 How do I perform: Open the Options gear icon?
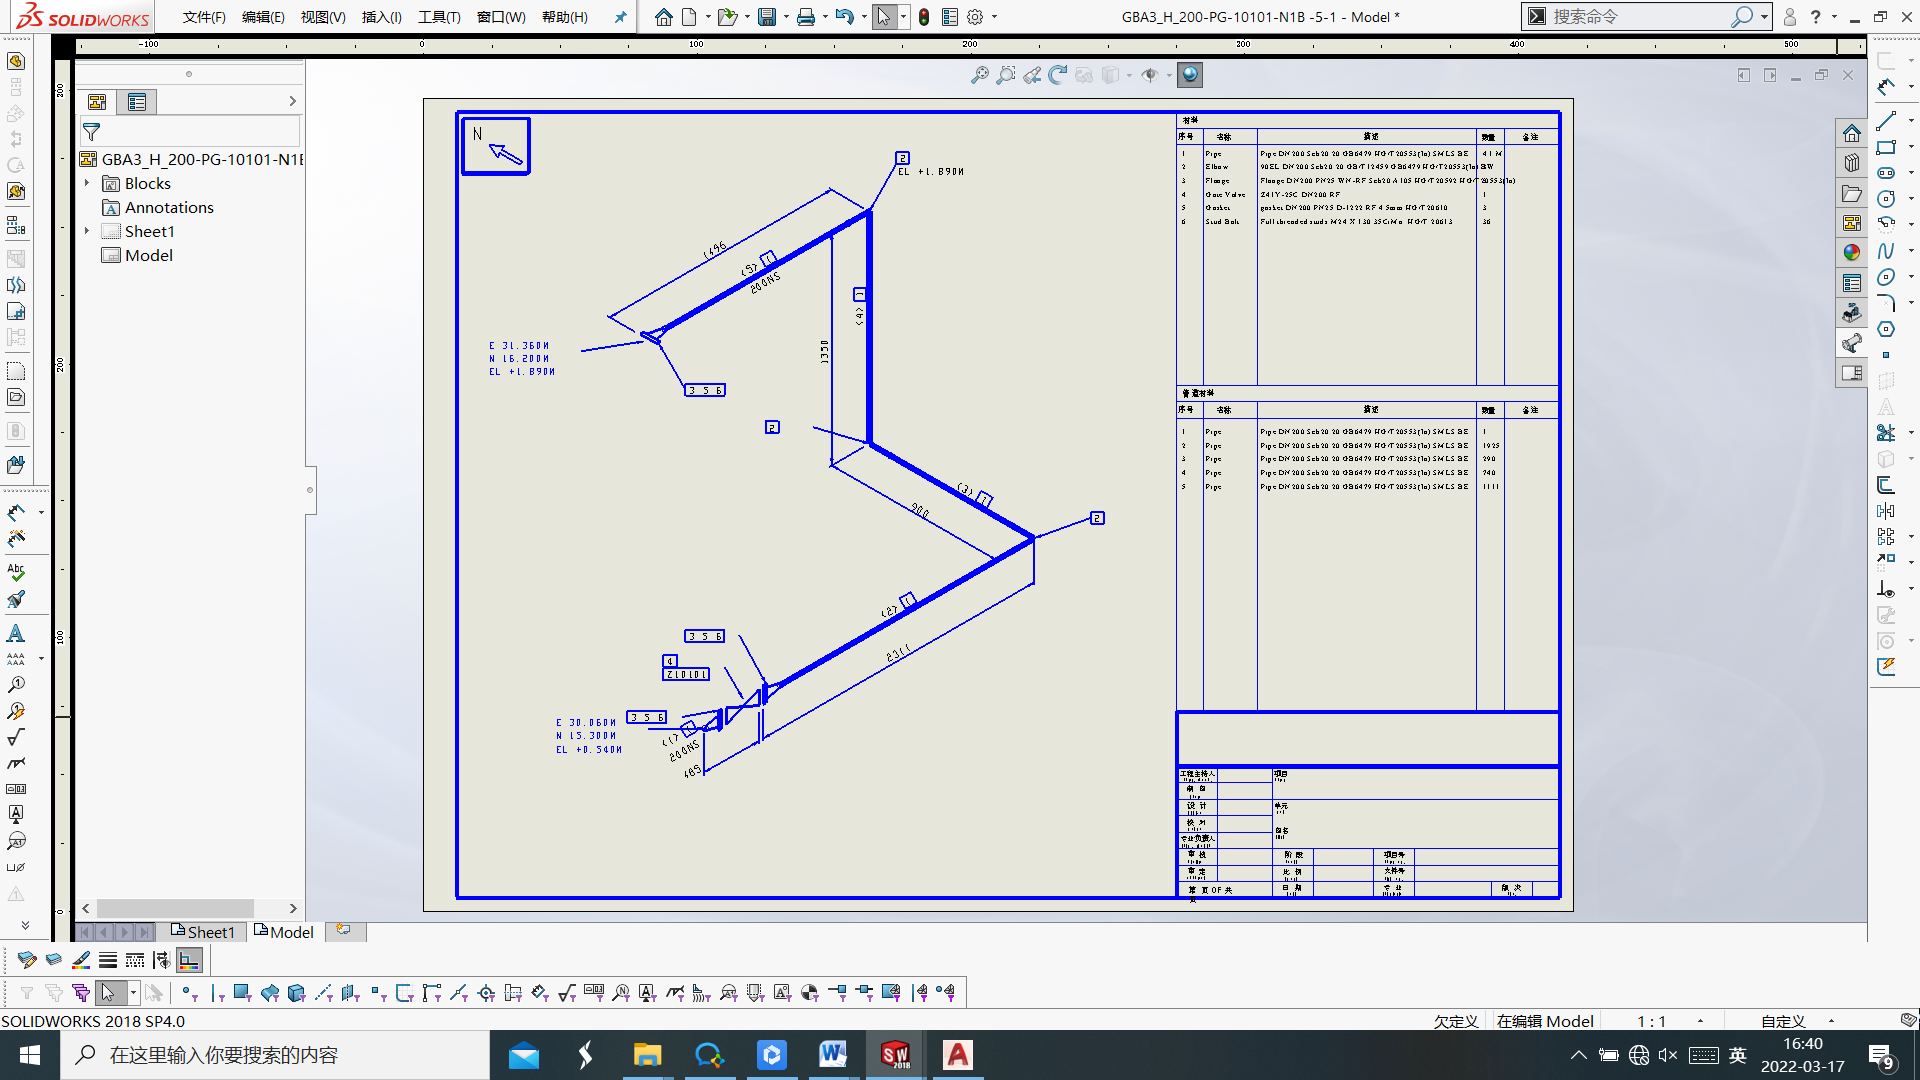pos(975,17)
